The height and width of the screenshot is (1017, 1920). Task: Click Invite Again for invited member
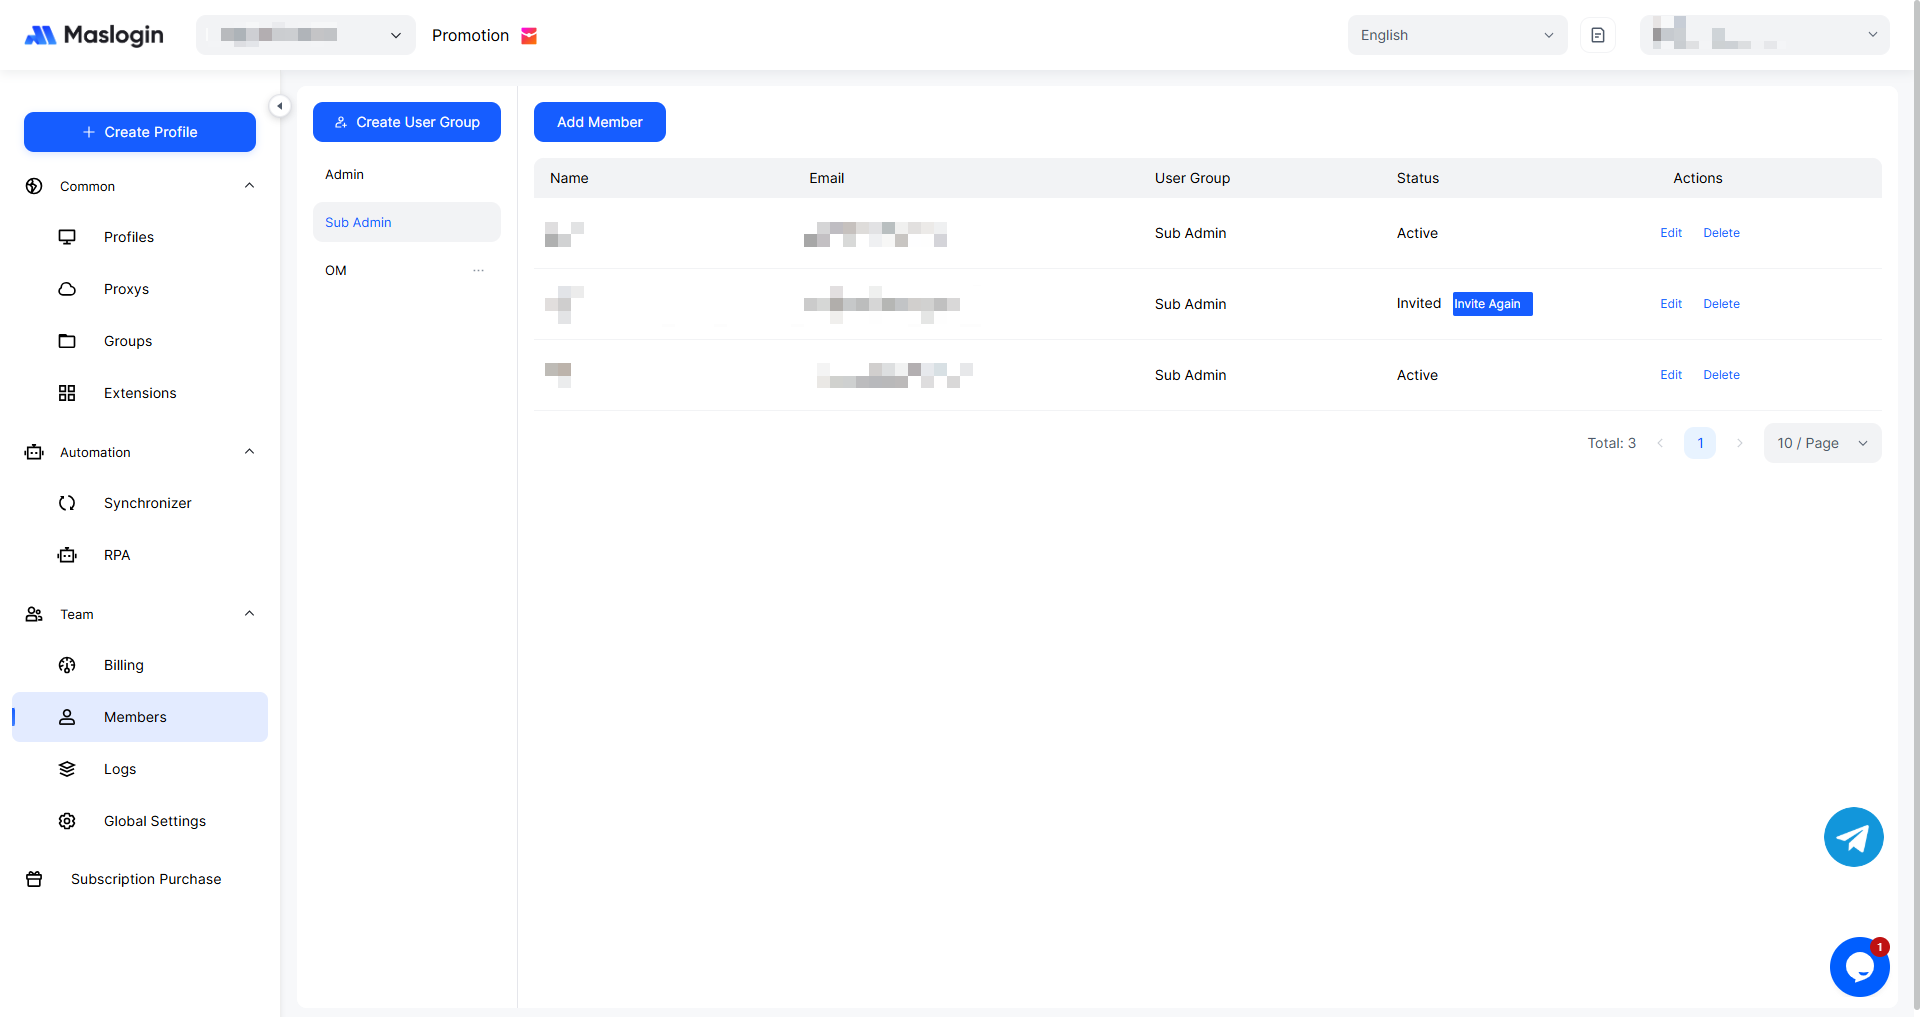tap(1491, 304)
